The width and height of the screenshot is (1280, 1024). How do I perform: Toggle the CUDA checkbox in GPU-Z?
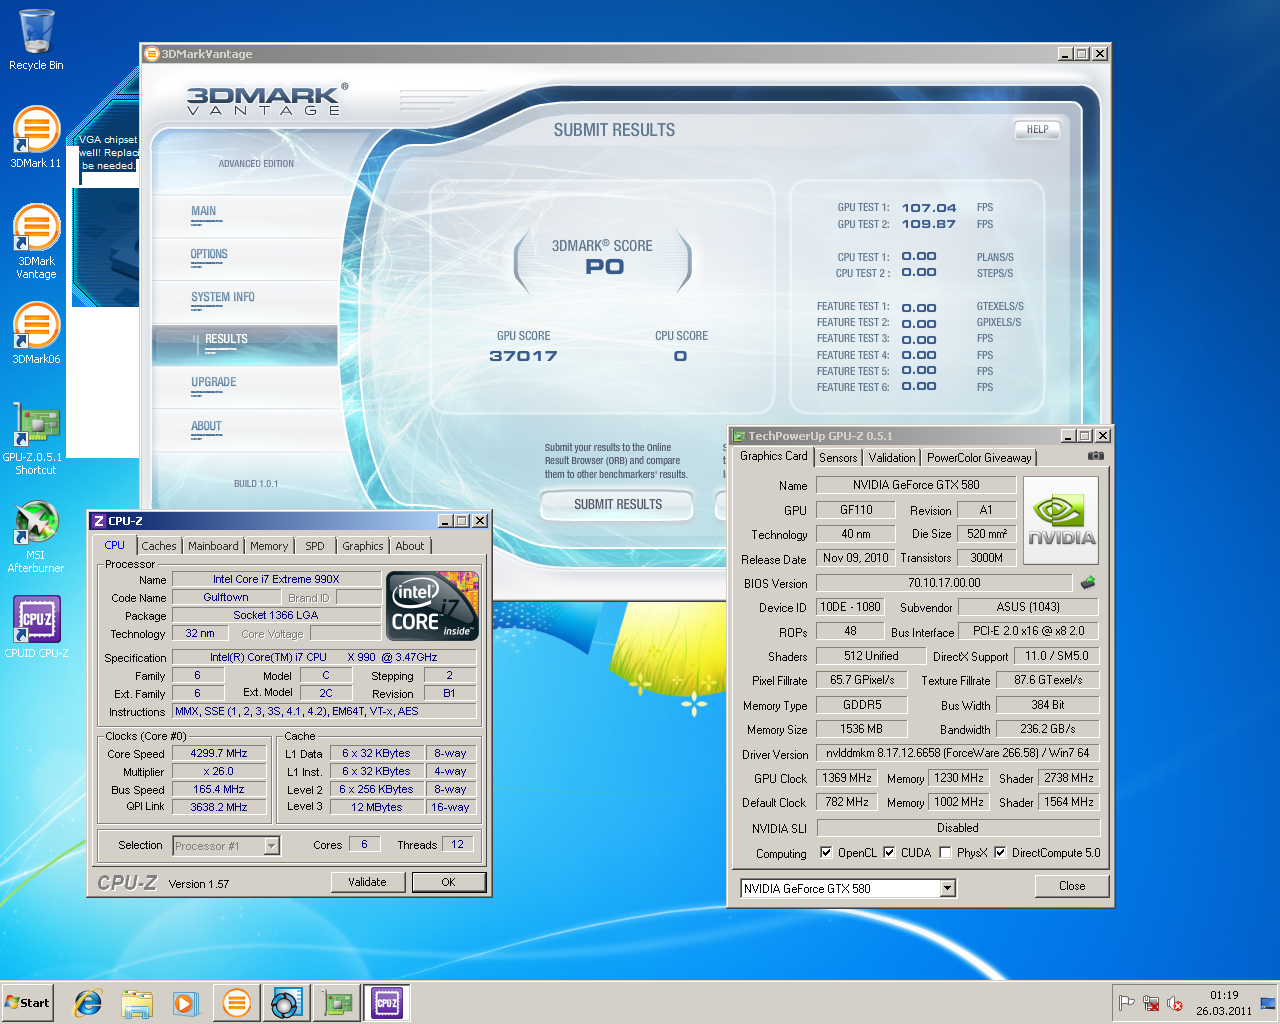889,853
